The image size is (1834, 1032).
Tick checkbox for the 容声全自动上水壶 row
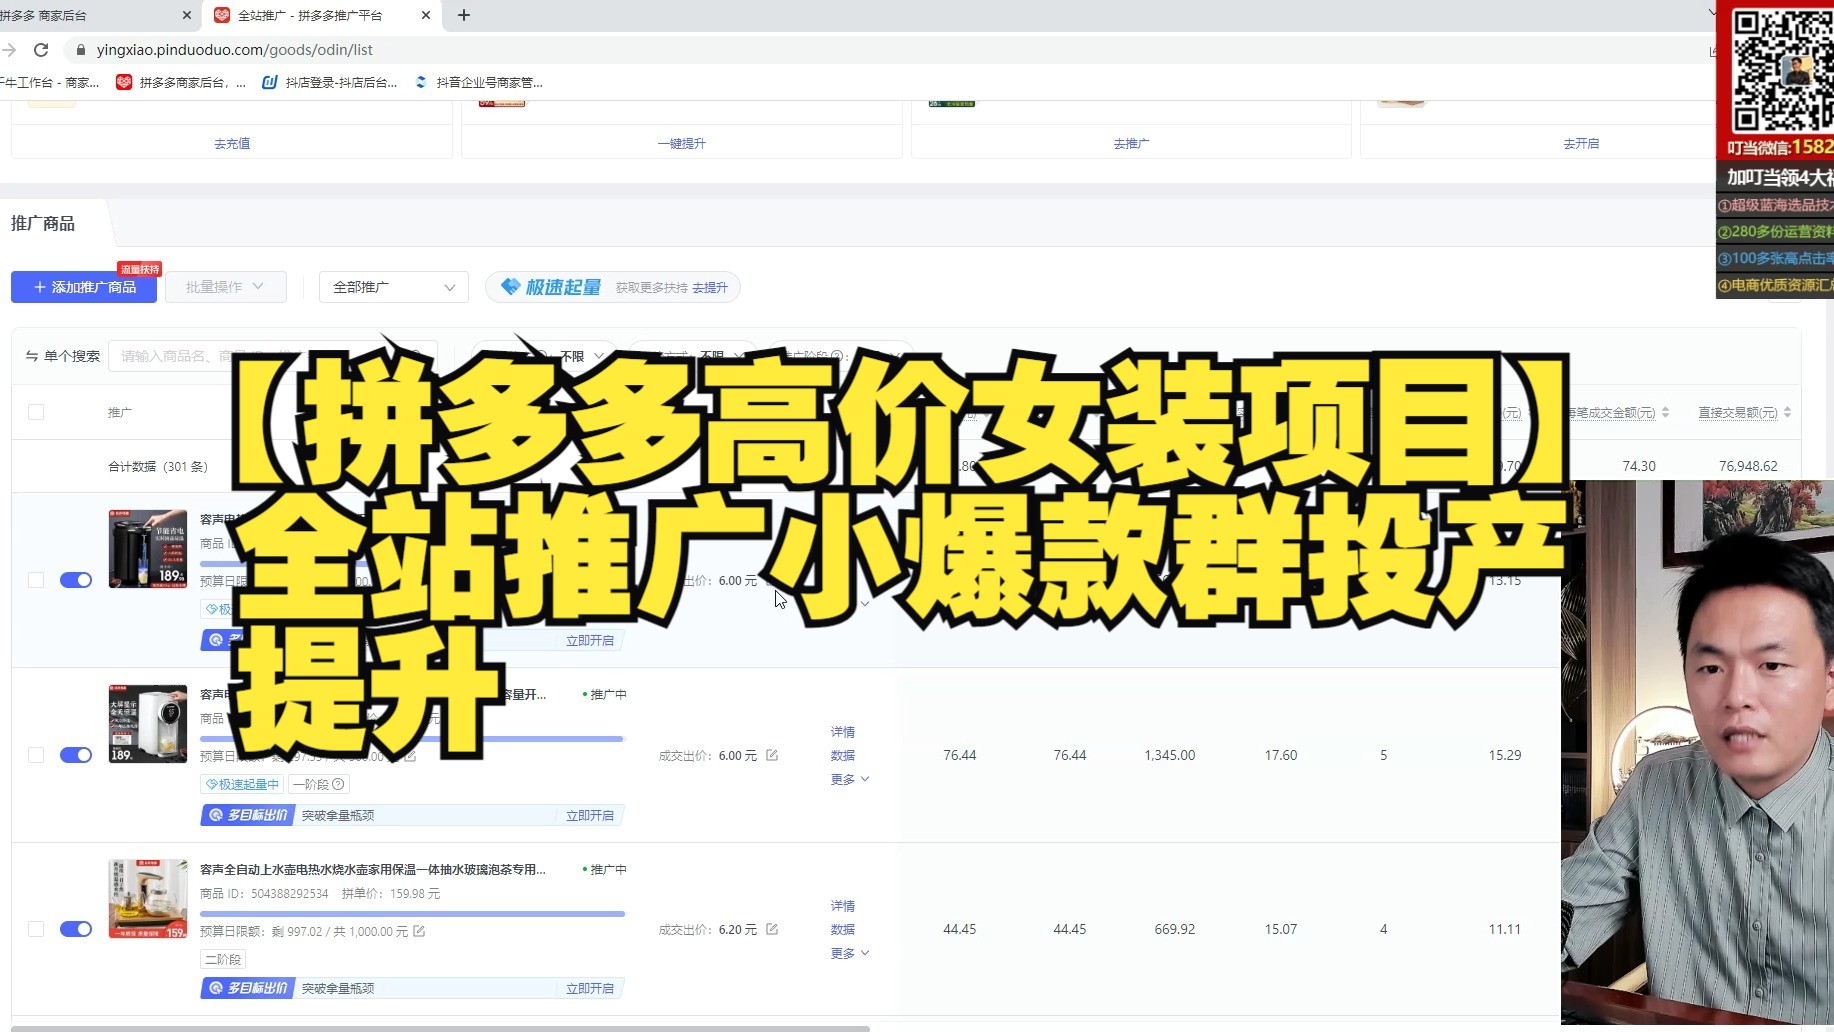tap(36, 929)
